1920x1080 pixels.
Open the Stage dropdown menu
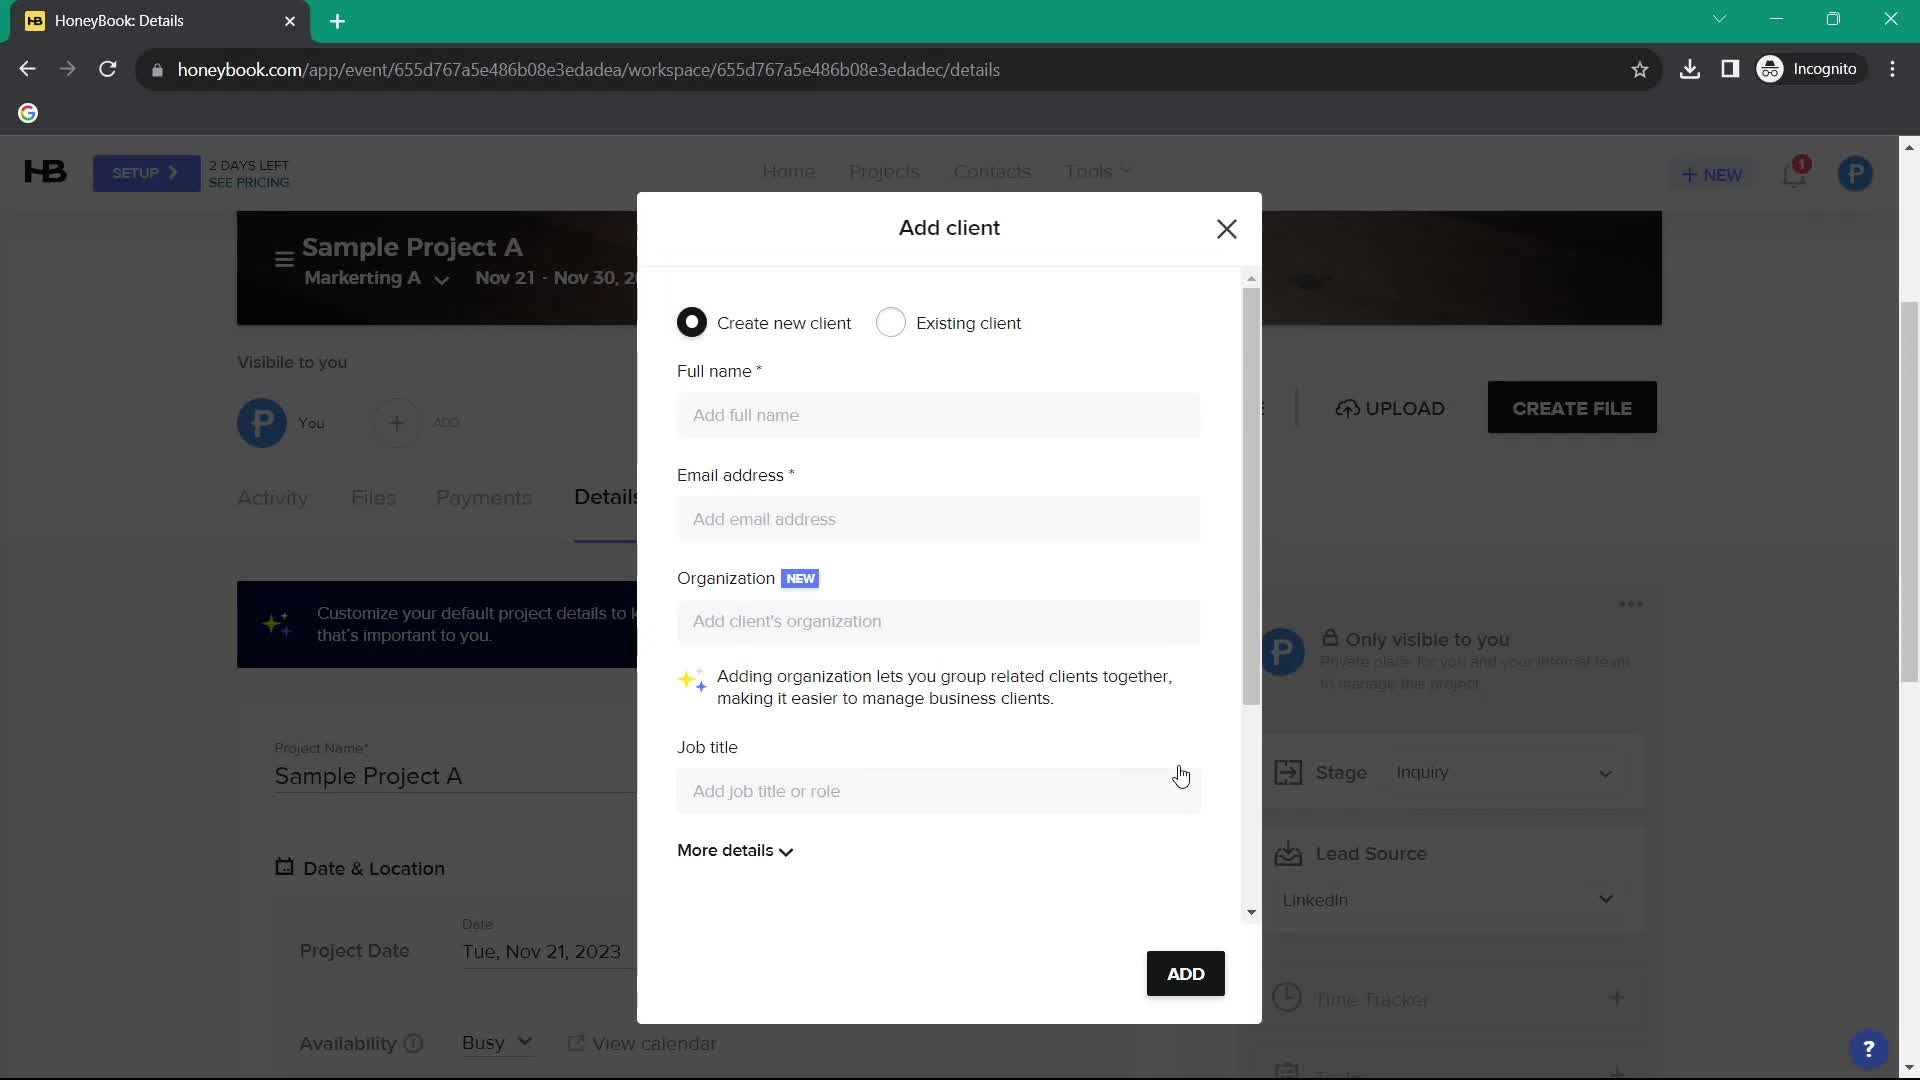pyautogui.click(x=1607, y=773)
